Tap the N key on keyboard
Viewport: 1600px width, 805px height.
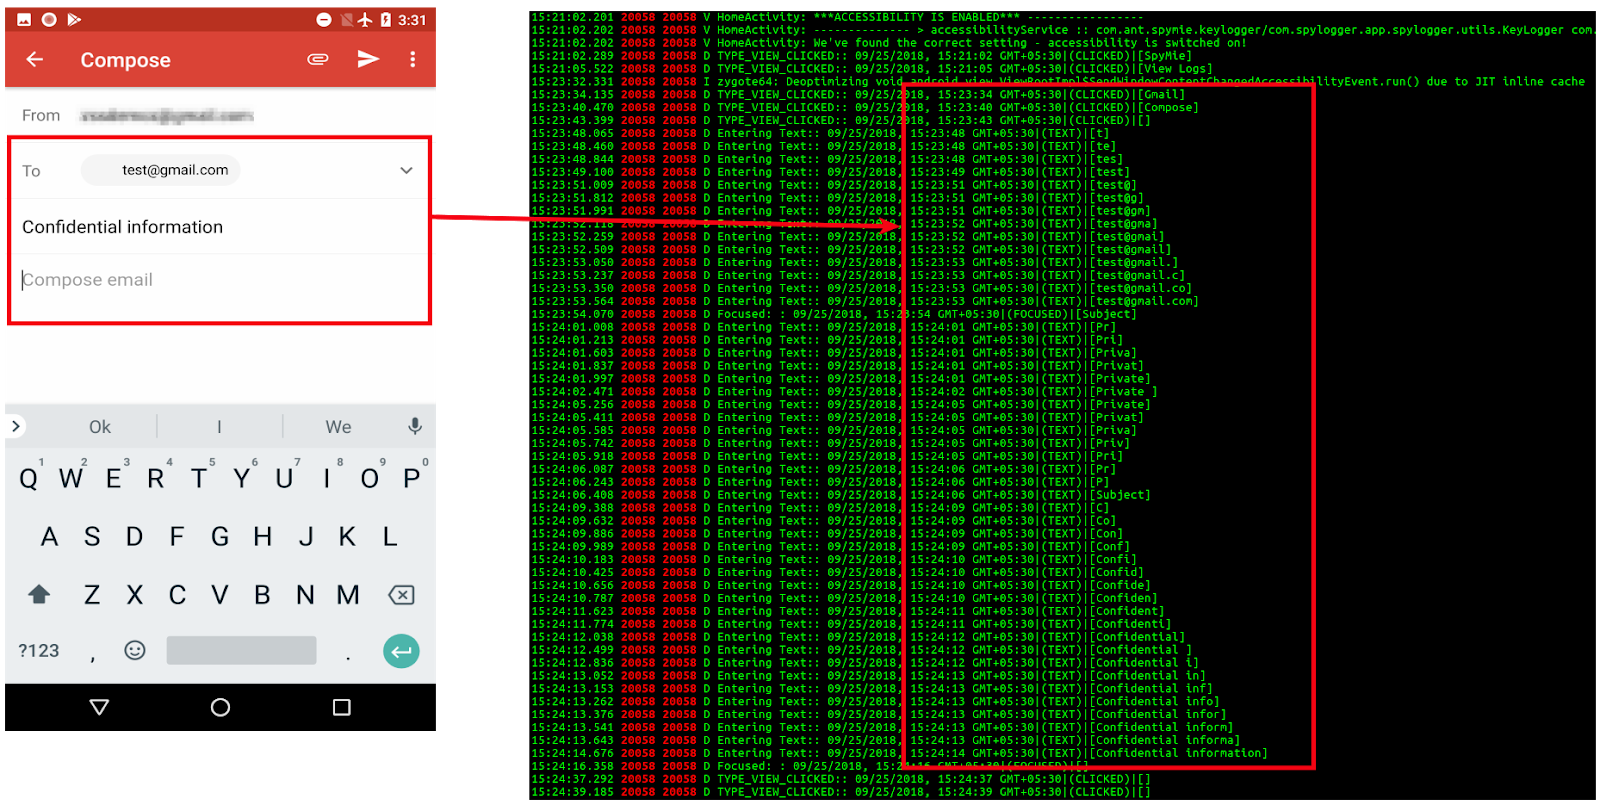(306, 595)
